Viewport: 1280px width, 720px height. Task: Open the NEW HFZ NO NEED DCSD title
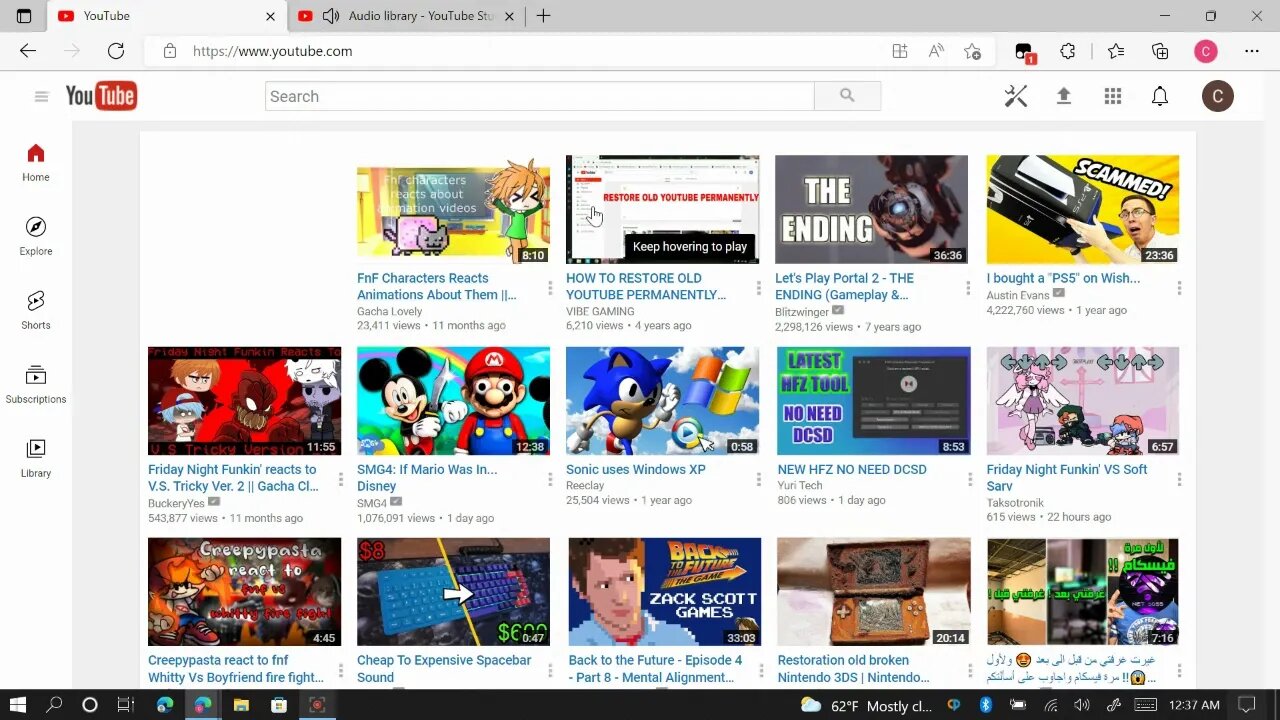coord(852,469)
